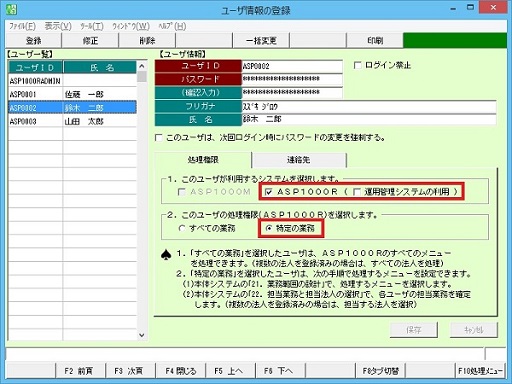Click the 確認入力 password field
The image size is (512, 384).
[x=292, y=92]
